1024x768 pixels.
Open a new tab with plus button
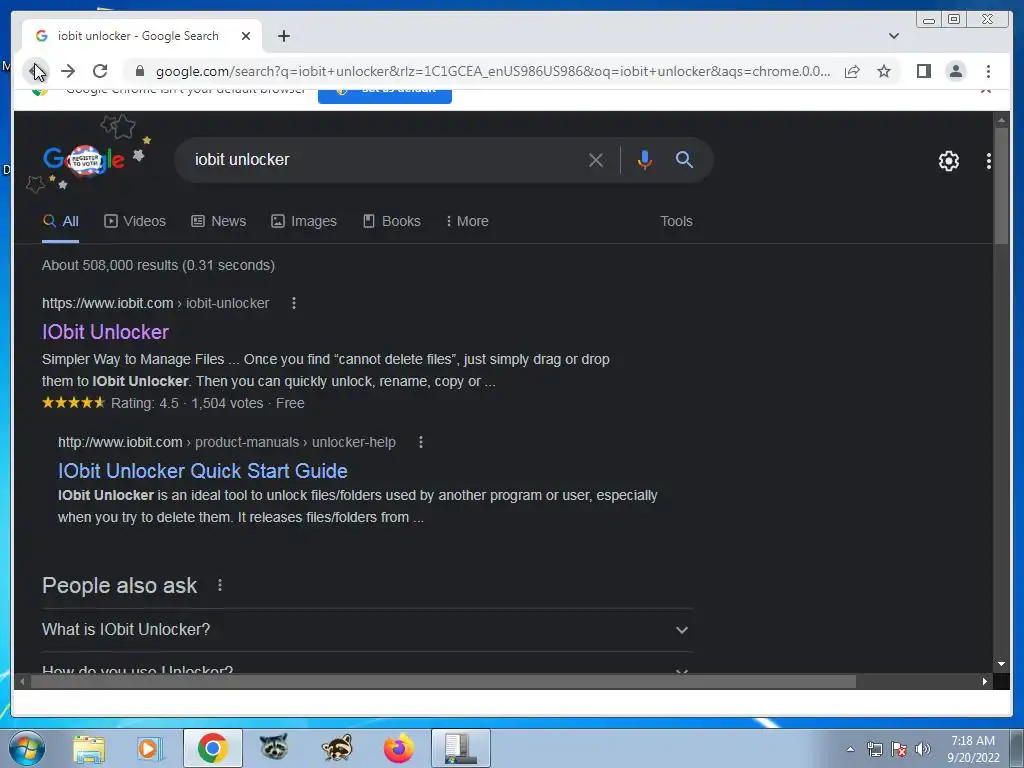point(283,36)
